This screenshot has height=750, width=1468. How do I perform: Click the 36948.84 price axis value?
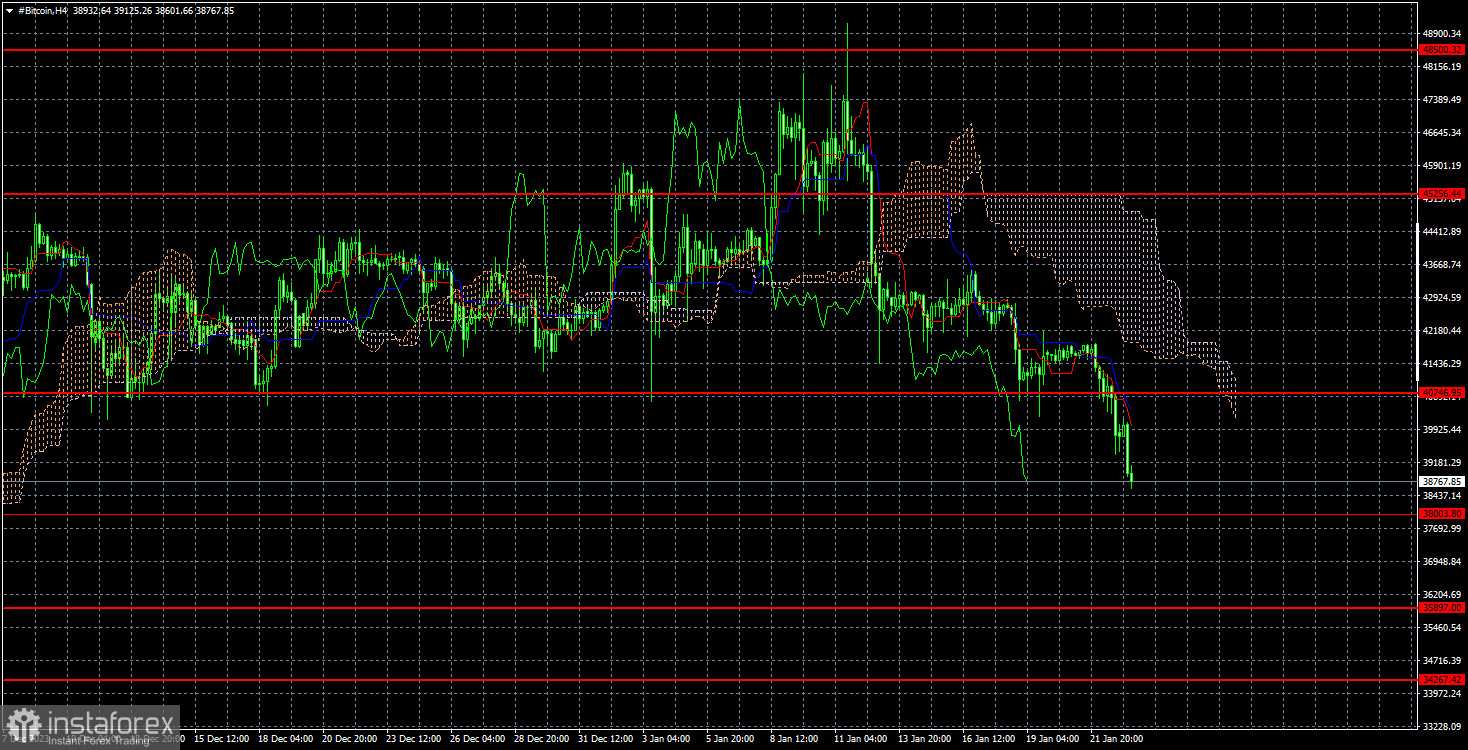coord(1442,562)
